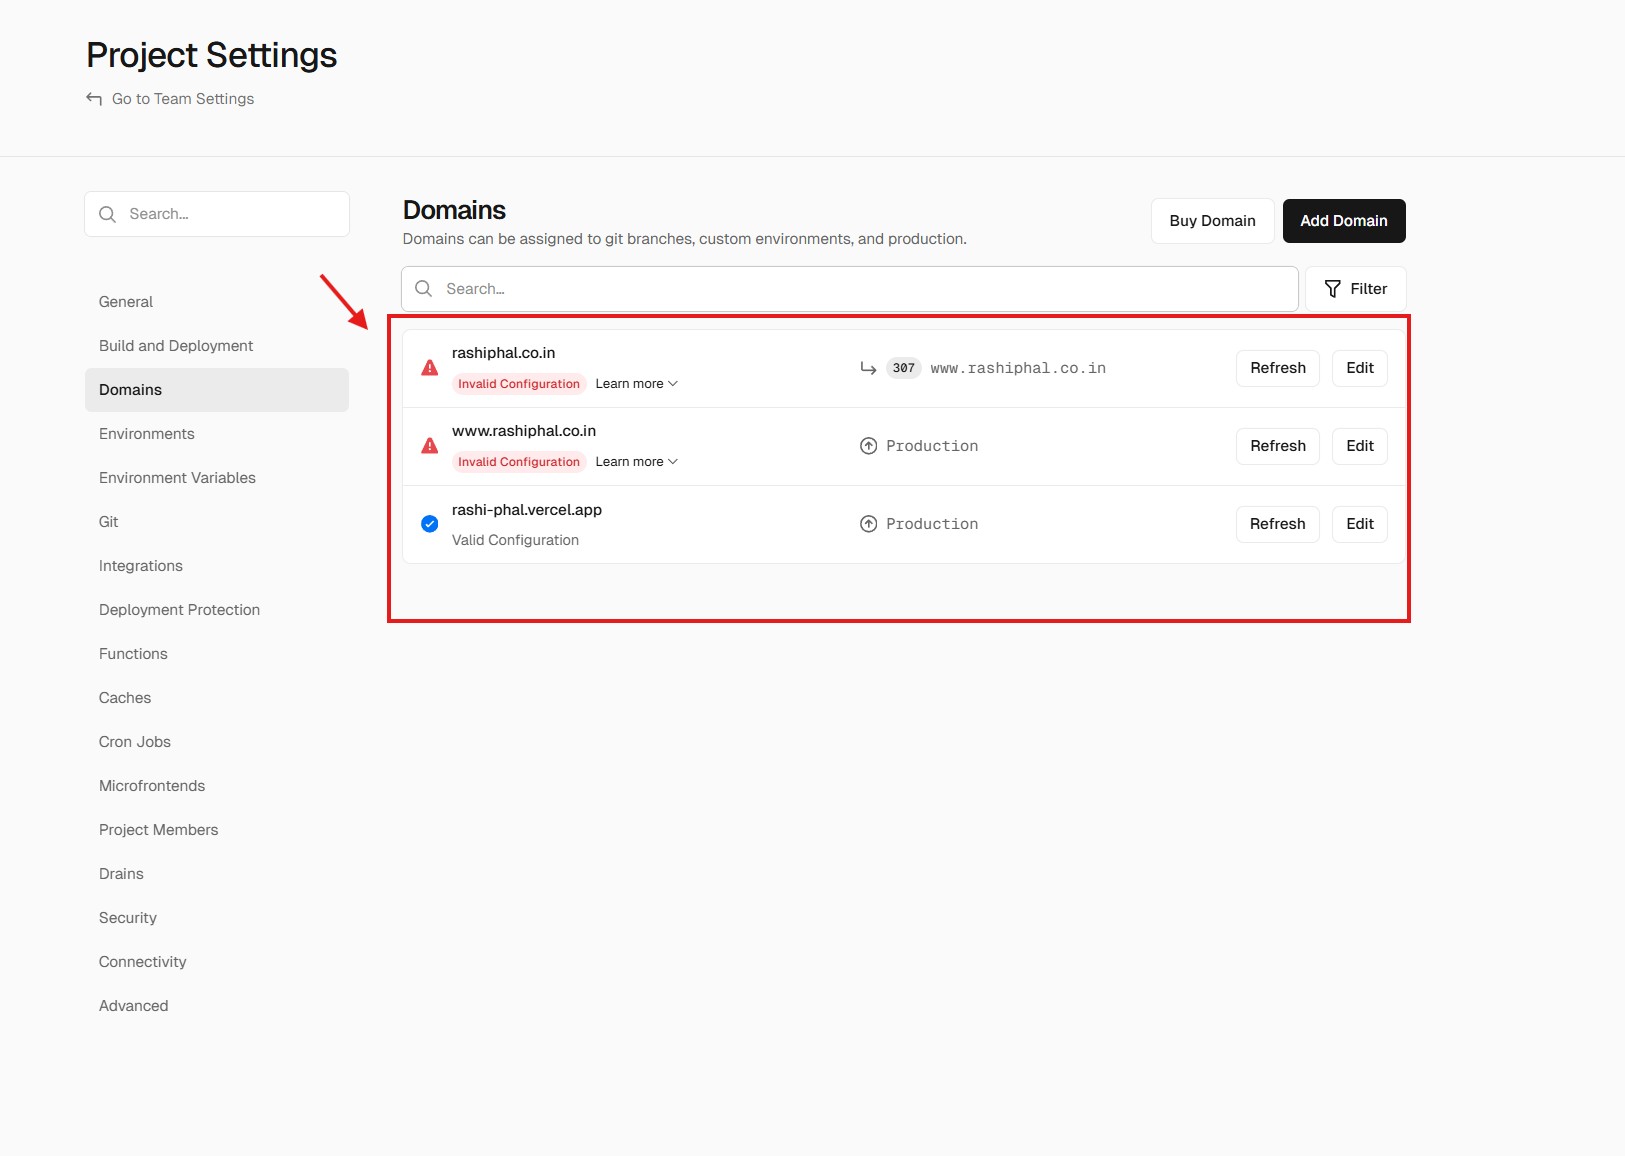The height and width of the screenshot is (1156, 1625).
Task: Click the blue verified checkmark for rashi-phal.vercel.app
Action: point(430,524)
